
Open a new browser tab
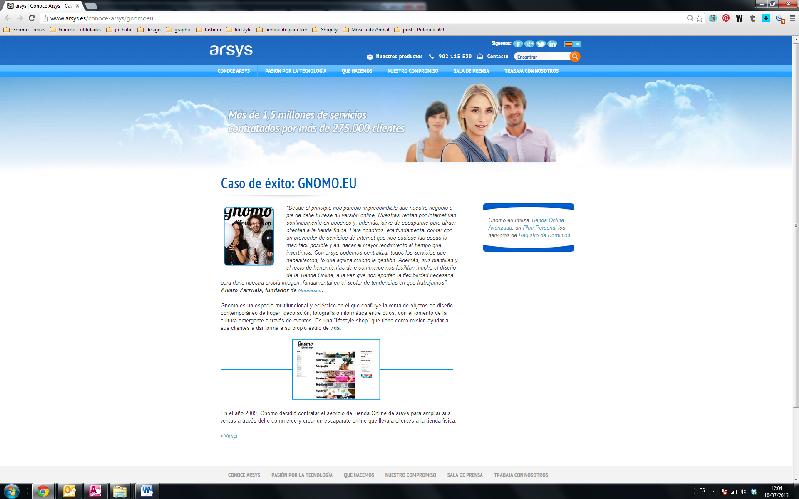click(91, 6)
